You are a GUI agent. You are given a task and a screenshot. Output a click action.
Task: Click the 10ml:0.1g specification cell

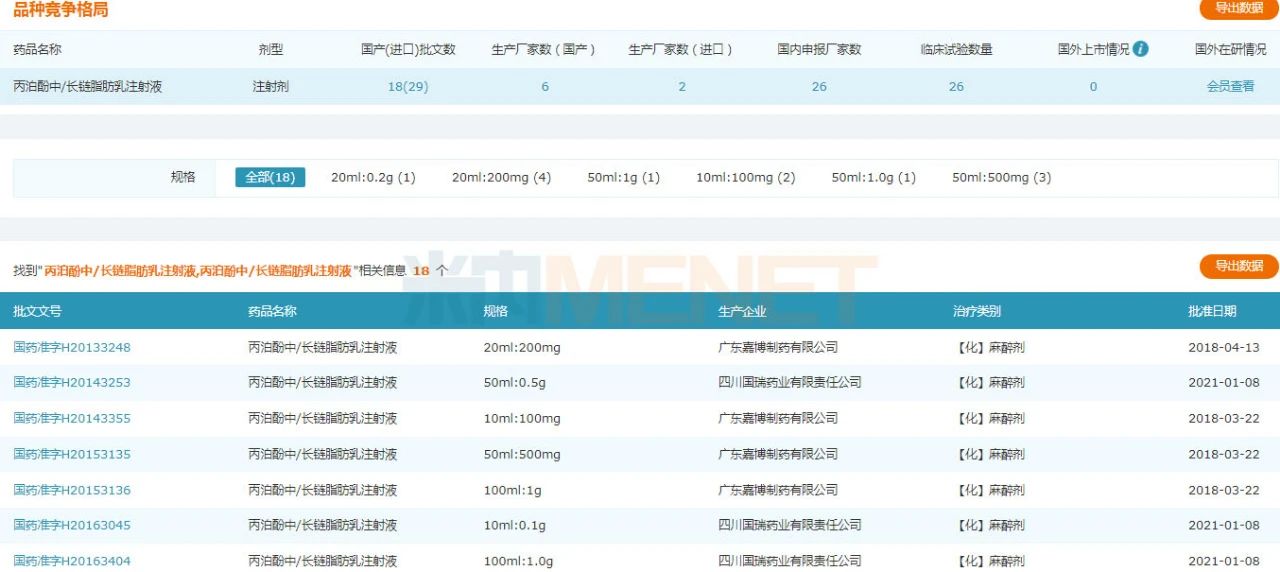click(x=515, y=526)
